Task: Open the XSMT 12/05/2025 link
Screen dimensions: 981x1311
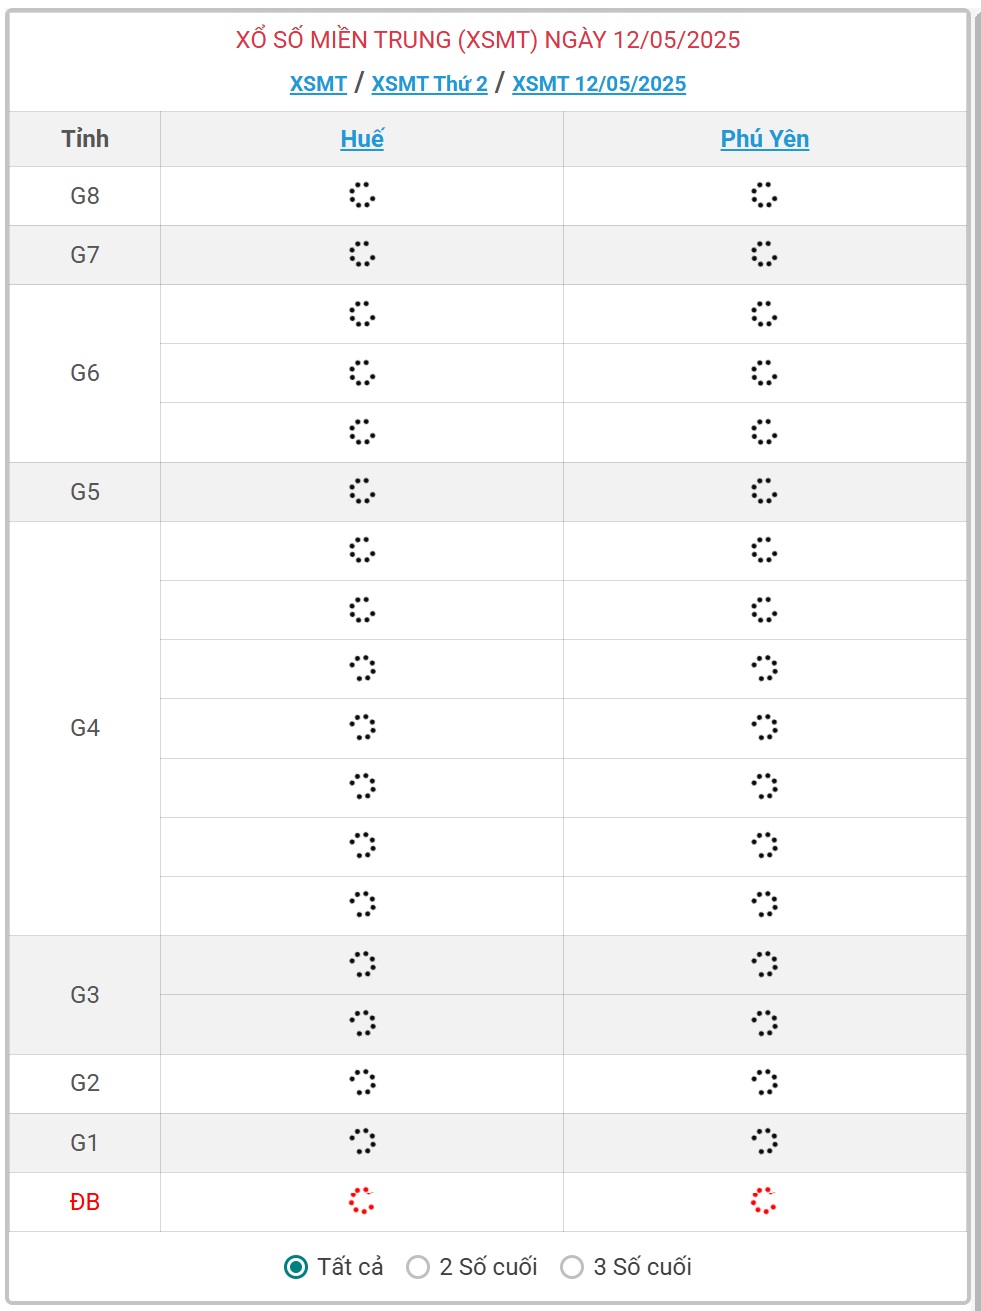Action: [599, 84]
